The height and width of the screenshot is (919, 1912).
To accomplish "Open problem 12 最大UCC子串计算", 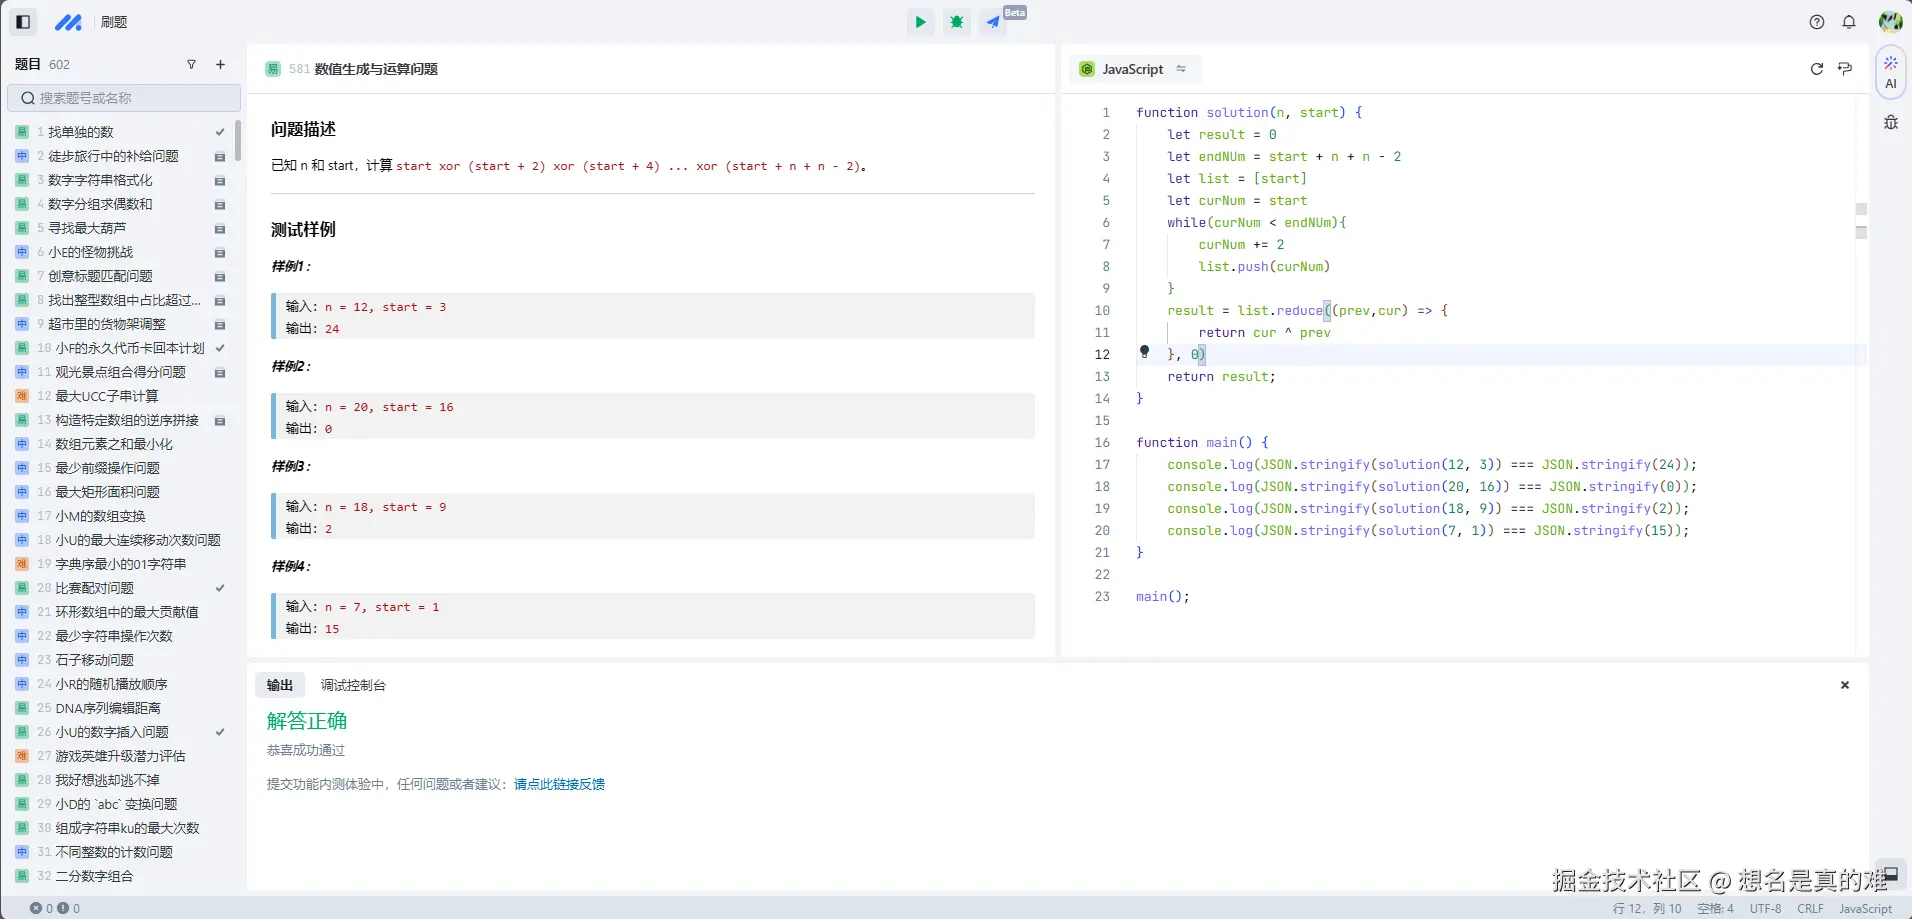I will point(106,396).
